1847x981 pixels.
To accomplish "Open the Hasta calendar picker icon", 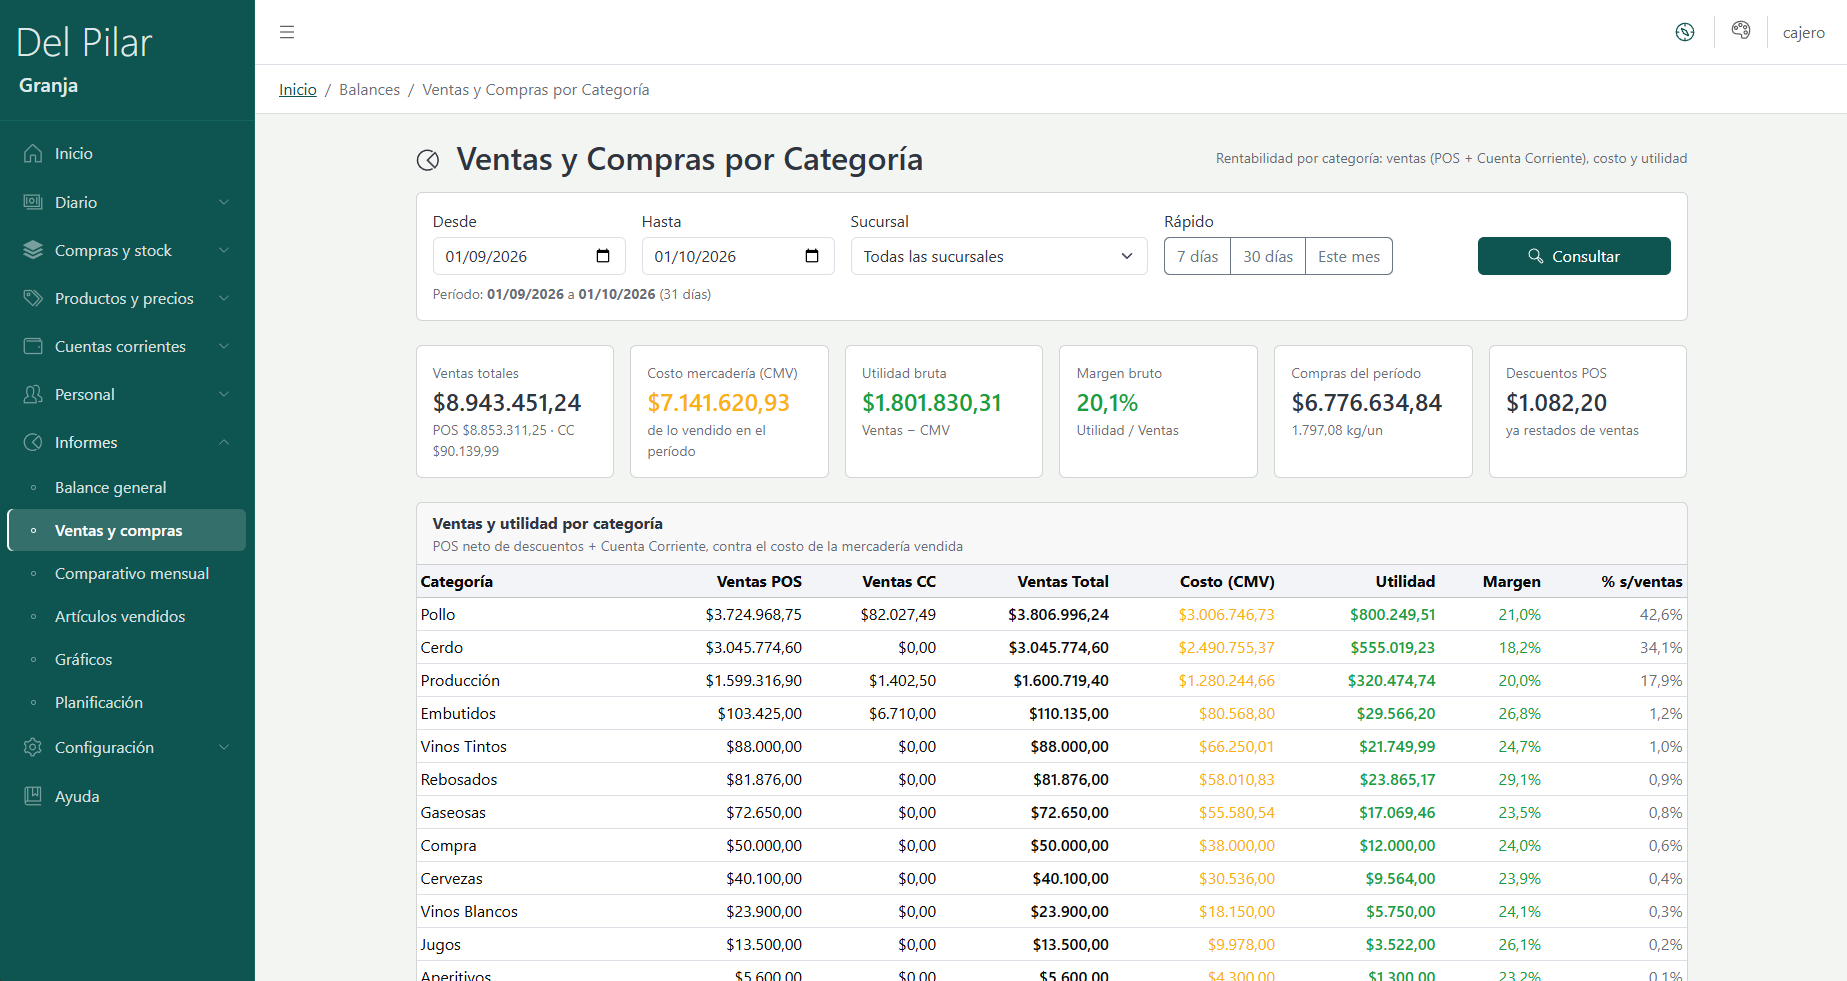I will coord(812,256).
